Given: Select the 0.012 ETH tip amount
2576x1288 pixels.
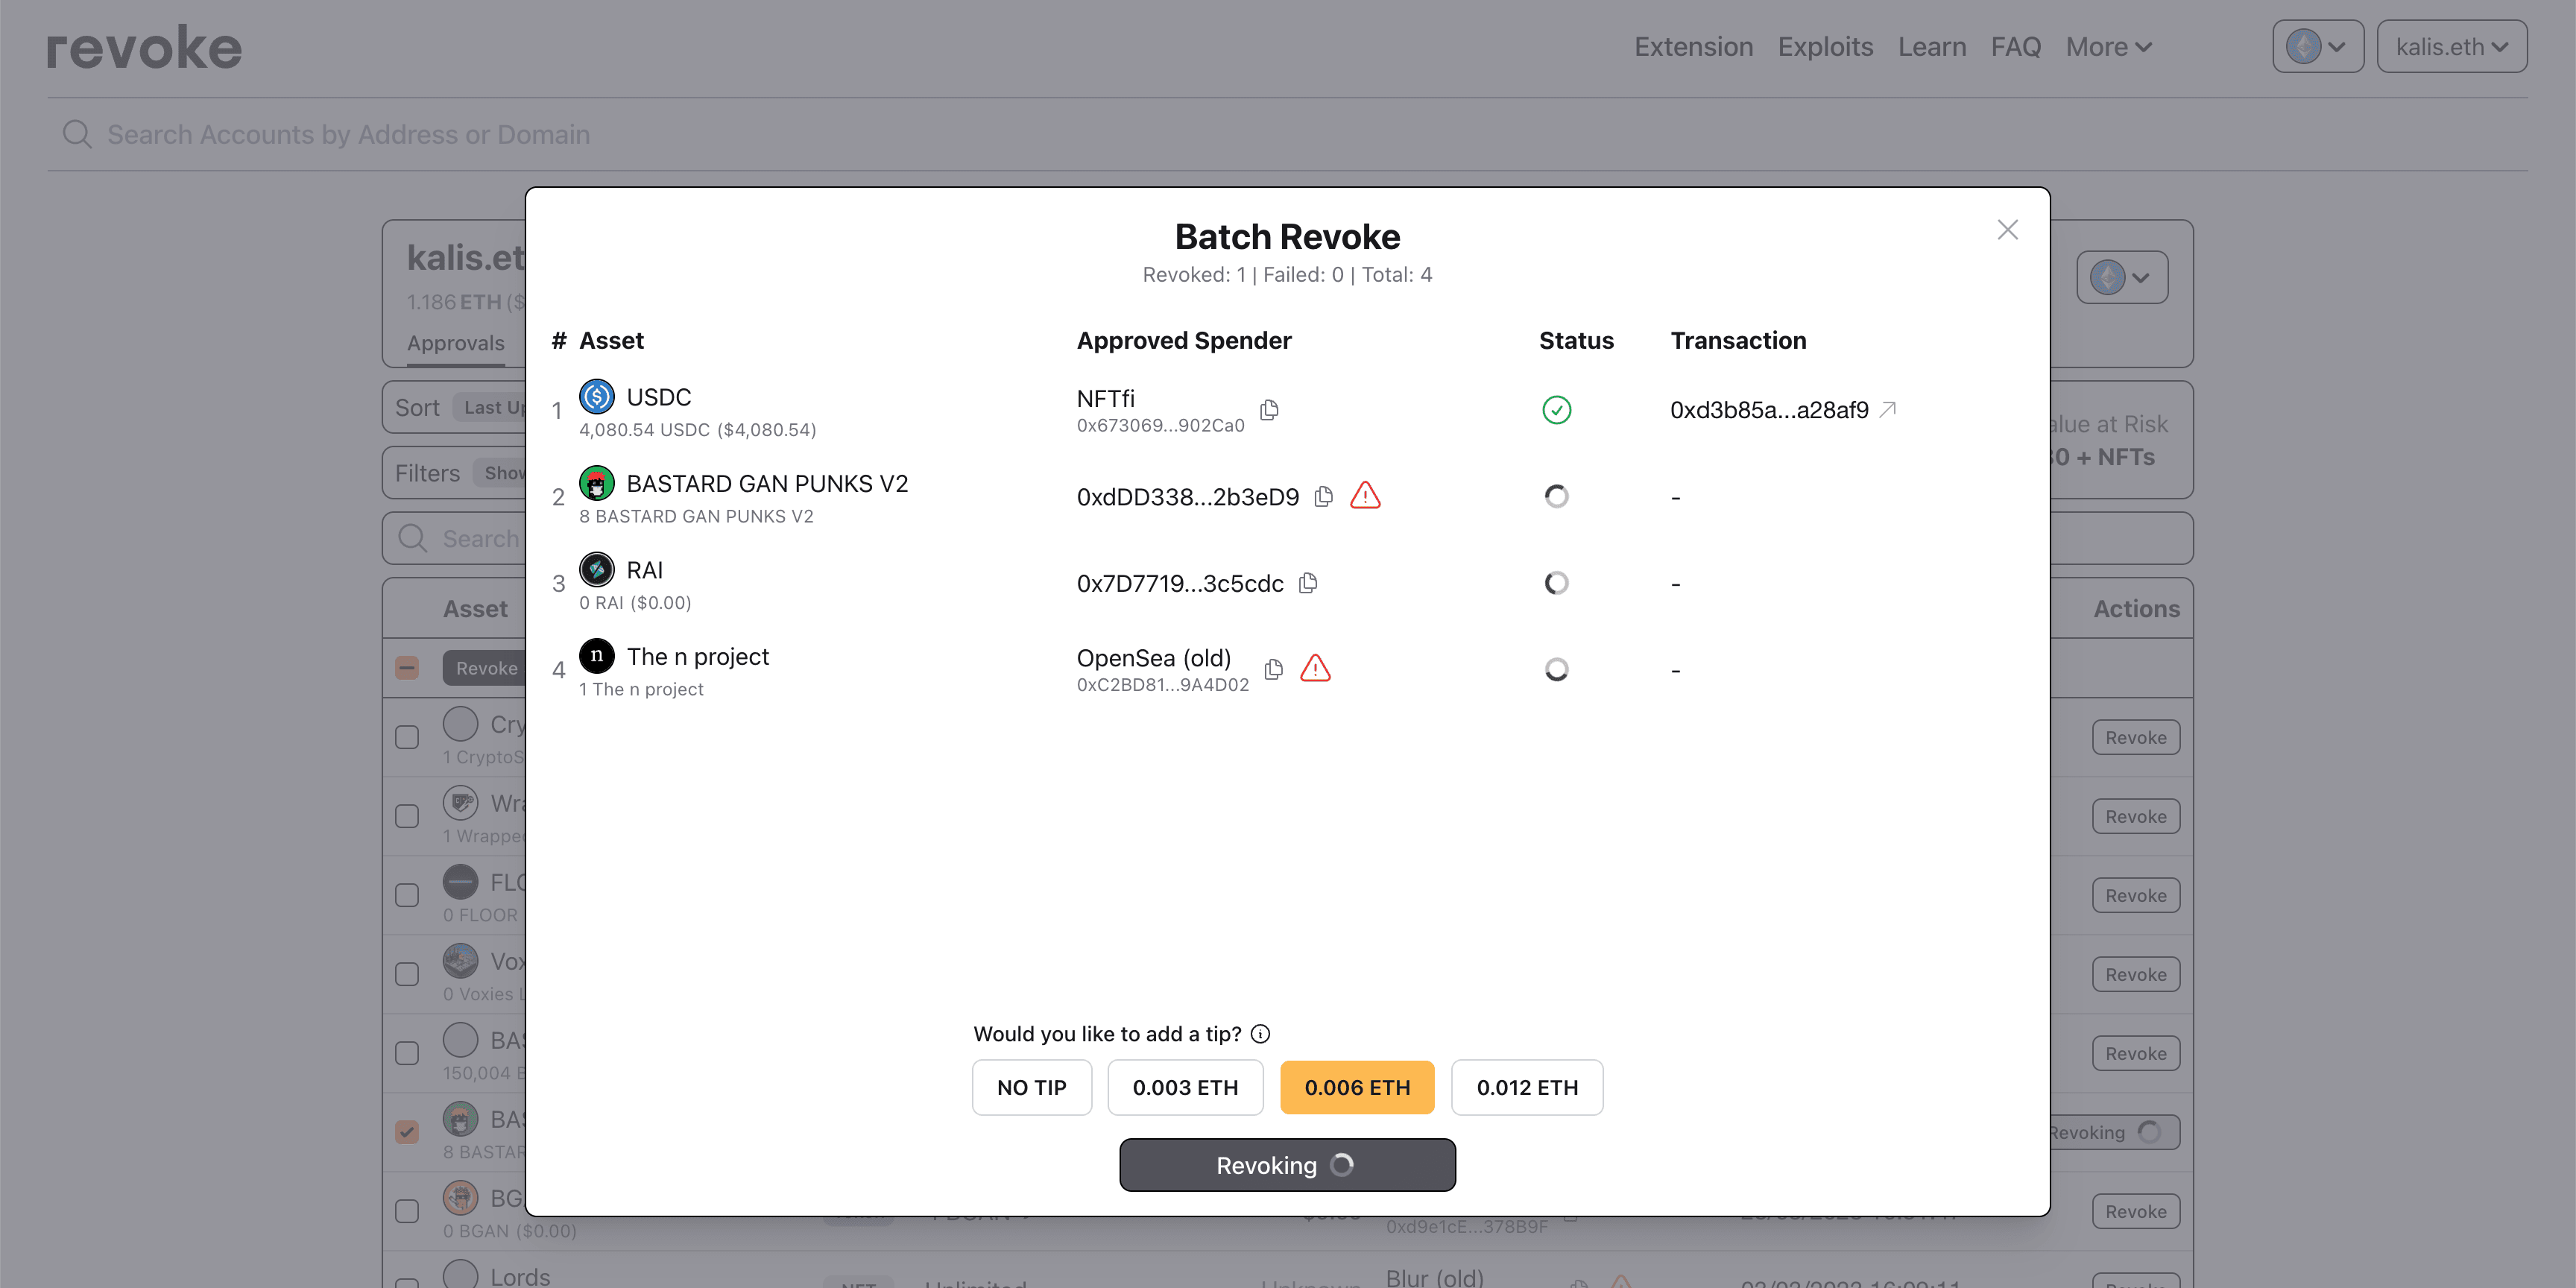Looking at the screenshot, I should [1527, 1087].
